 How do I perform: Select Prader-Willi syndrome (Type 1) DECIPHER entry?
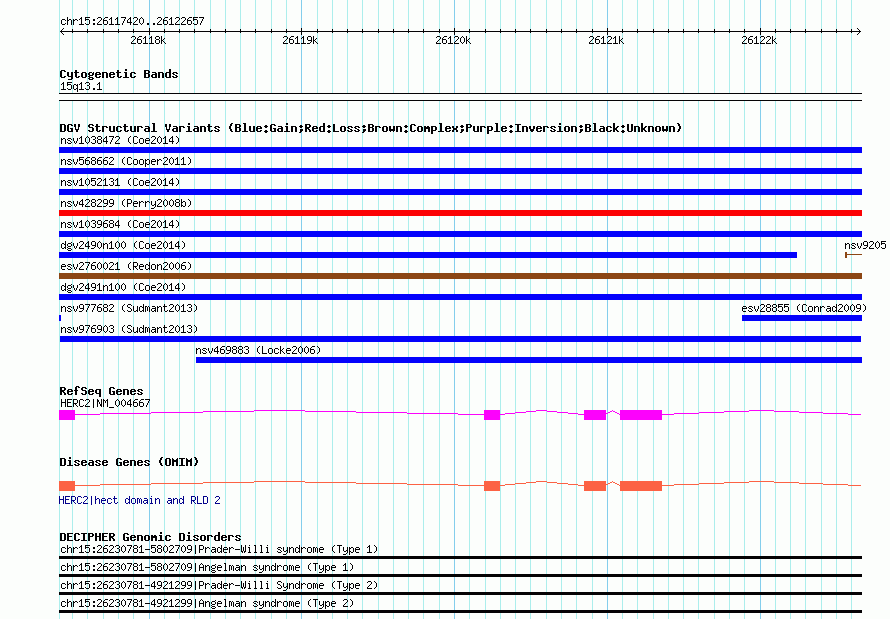pos(219,549)
